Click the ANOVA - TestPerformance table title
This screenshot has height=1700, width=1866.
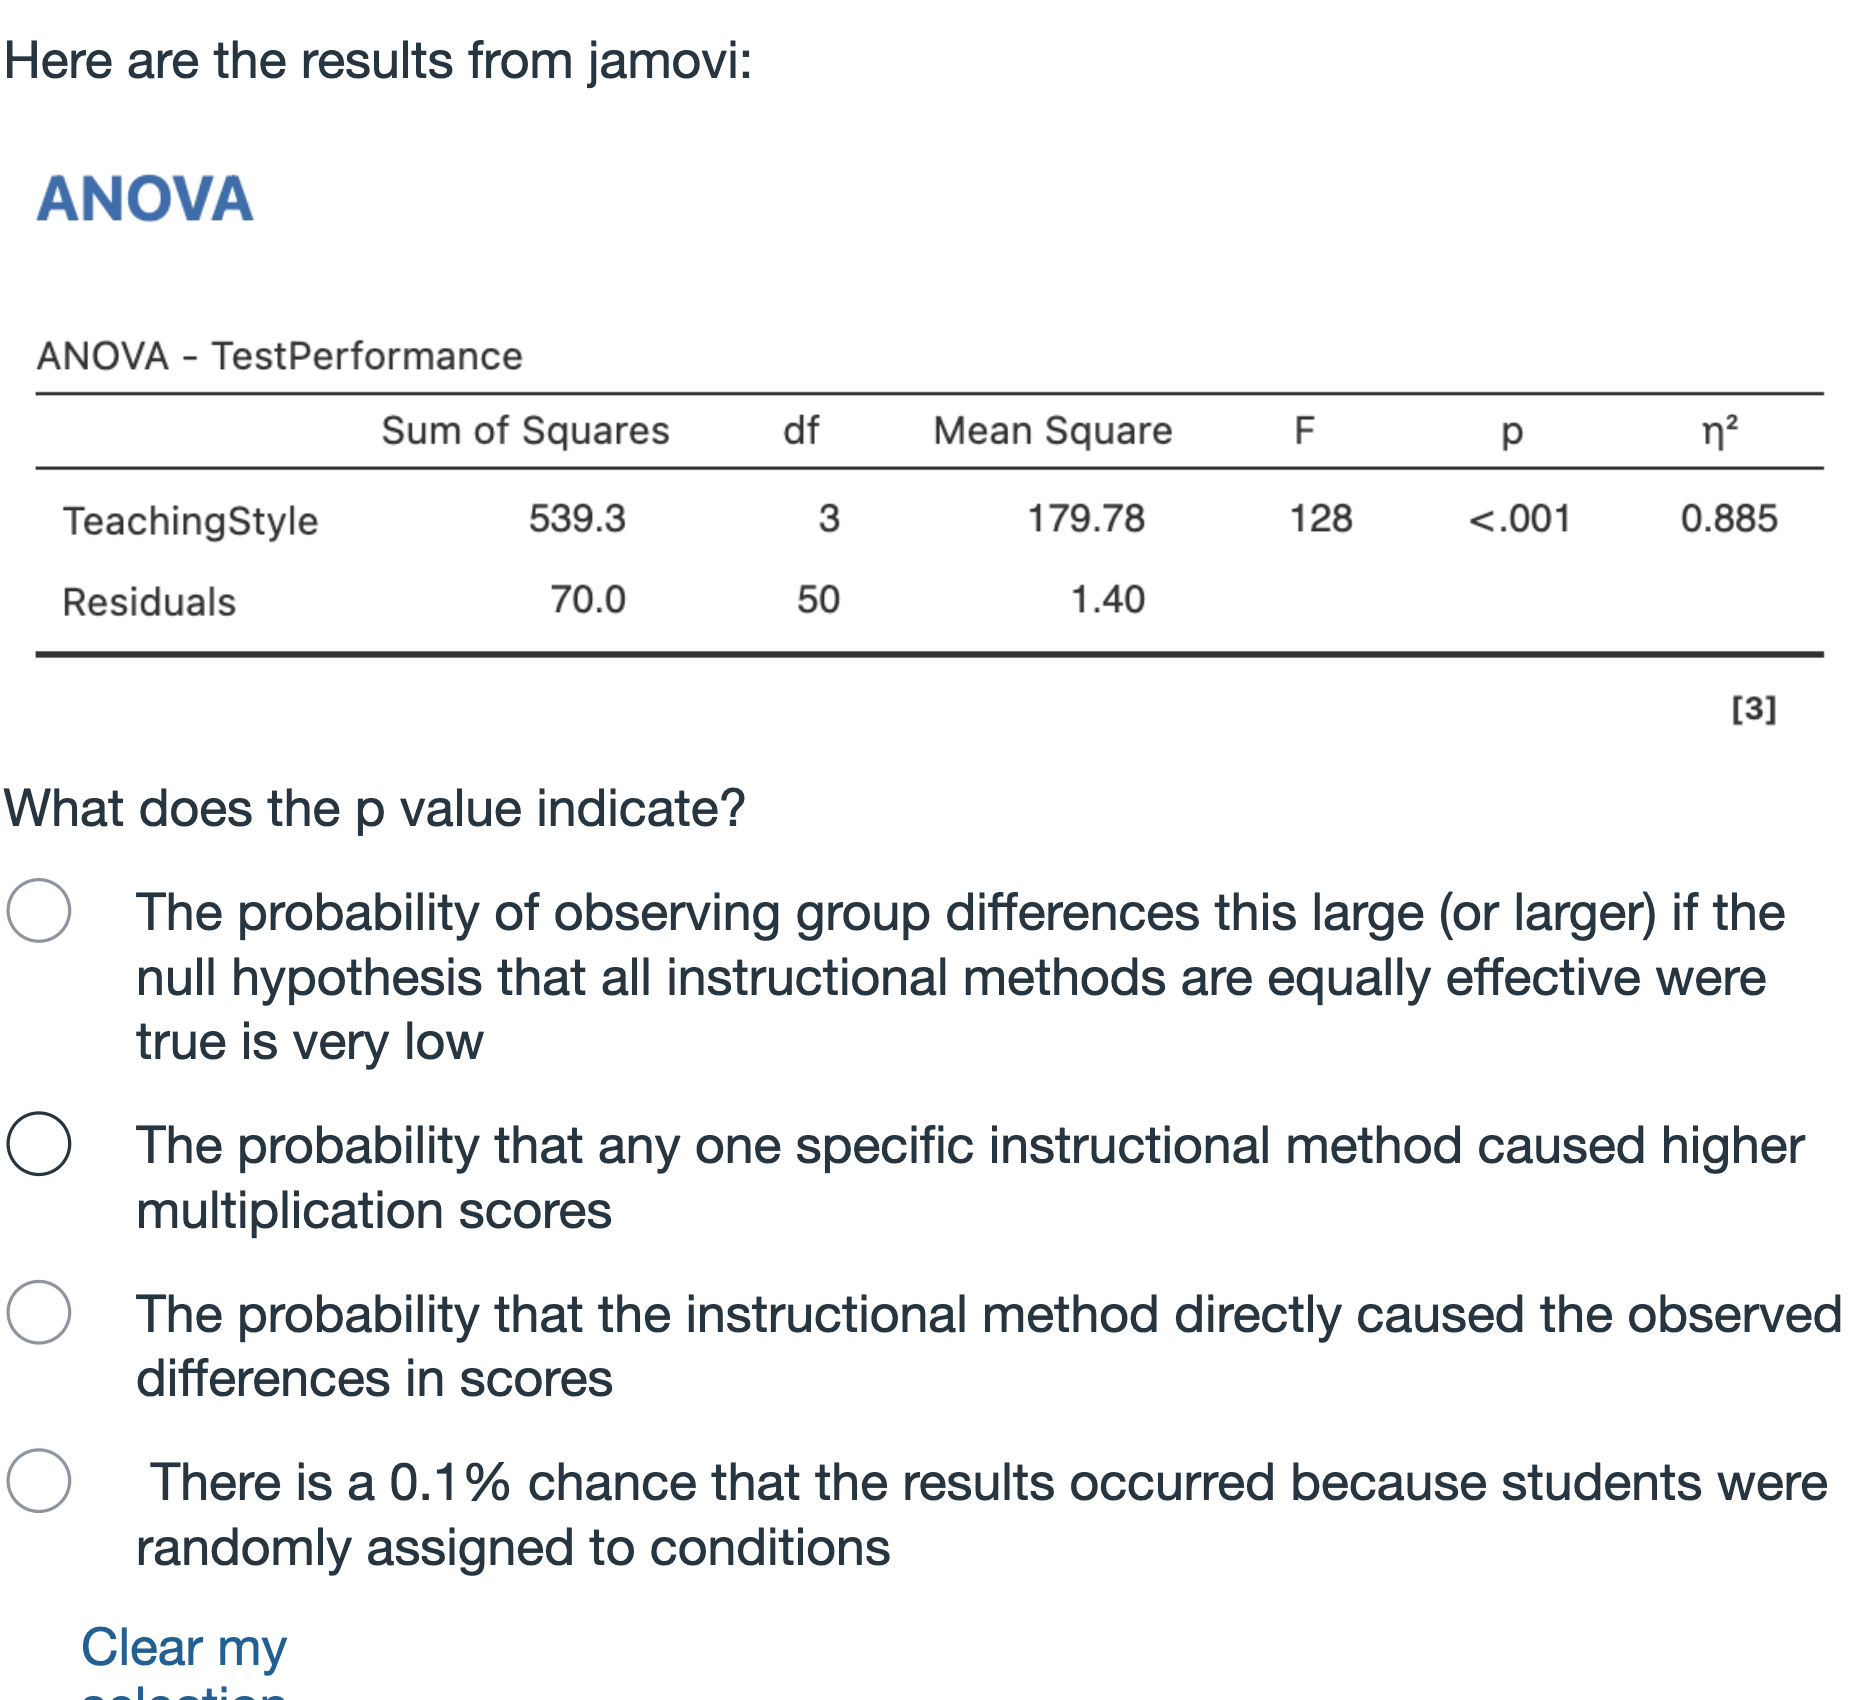coord(280,356)
